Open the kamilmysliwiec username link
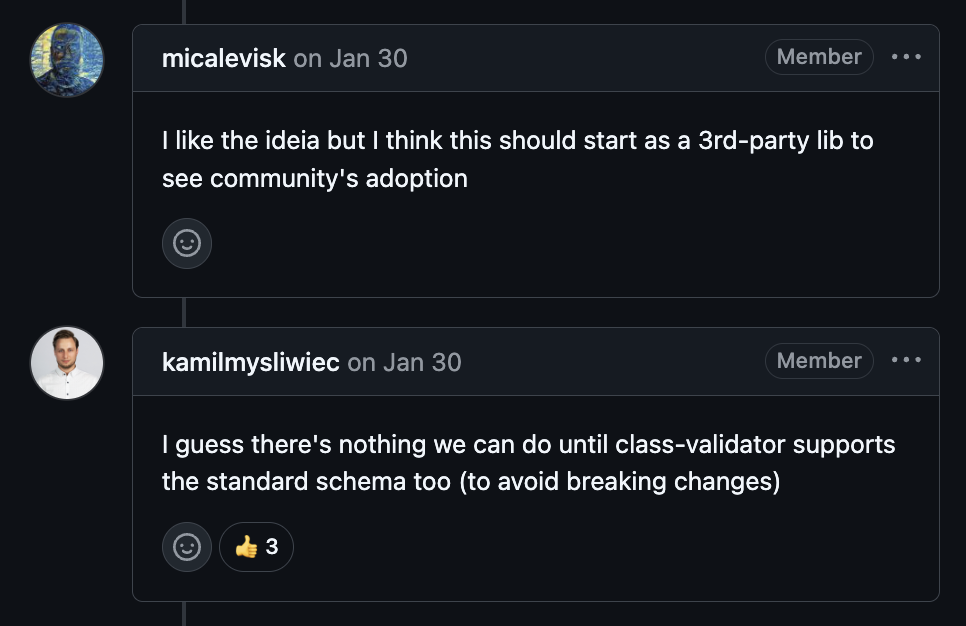This screenshot has width=966, height=626. click(x=251, y=362)
